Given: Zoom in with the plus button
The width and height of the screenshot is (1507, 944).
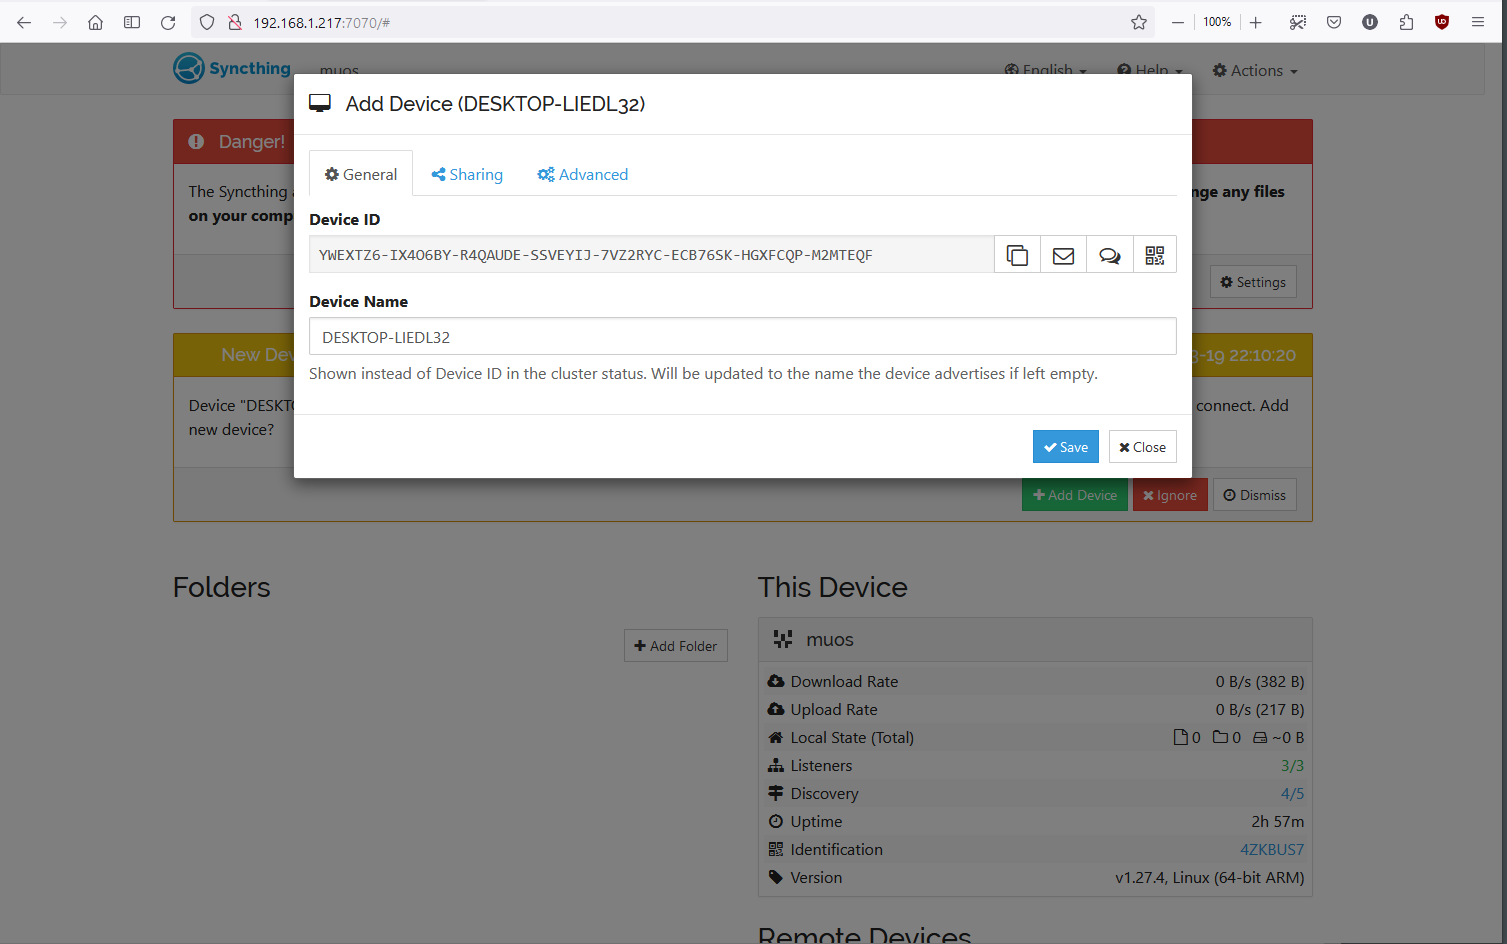Looking at the screenshot, I should tap(1256, 22).
